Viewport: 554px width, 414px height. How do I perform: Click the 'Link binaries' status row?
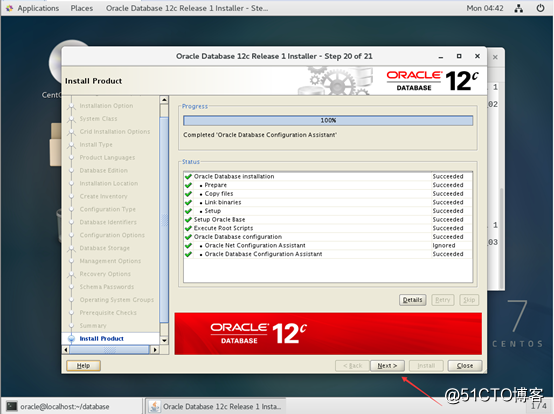(328, 202)
